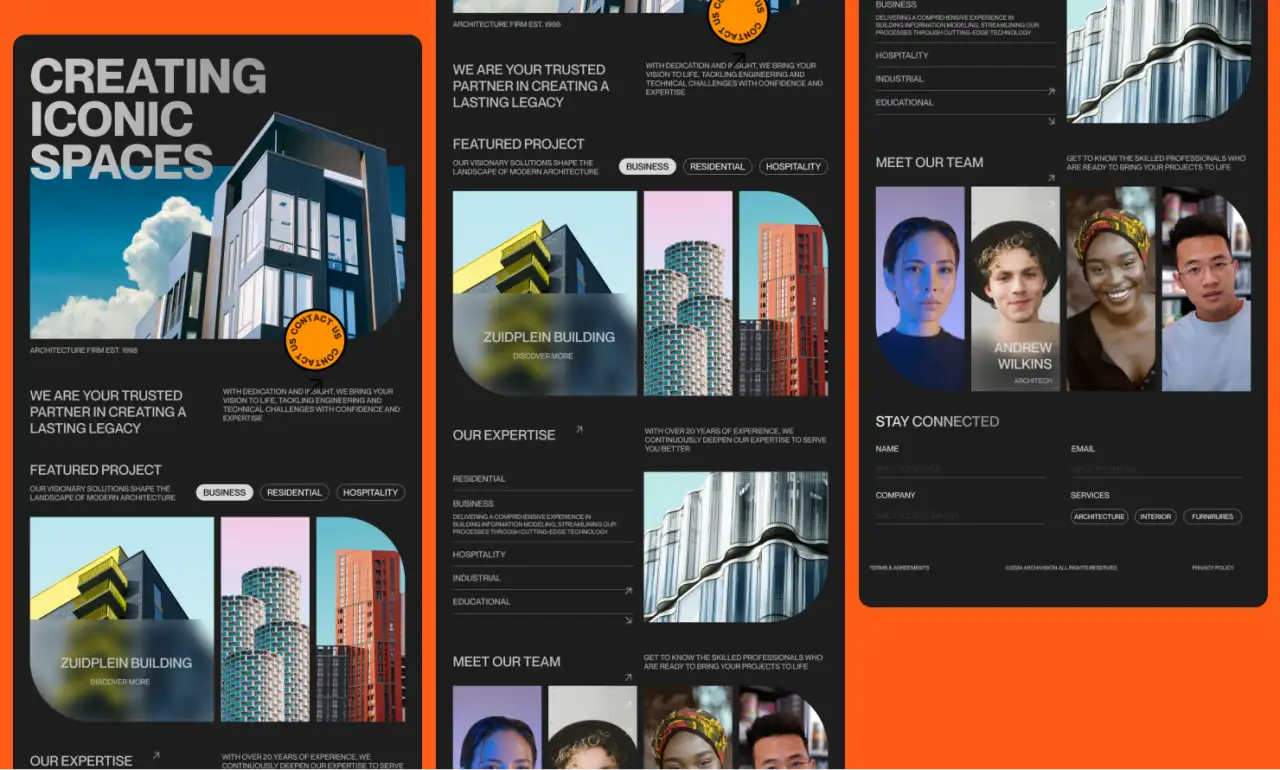The width and height of the screenshot is (1280, 770).
Task: Open Andrew Wilkins team member photo card
Action: click(x=1015, y=290)
